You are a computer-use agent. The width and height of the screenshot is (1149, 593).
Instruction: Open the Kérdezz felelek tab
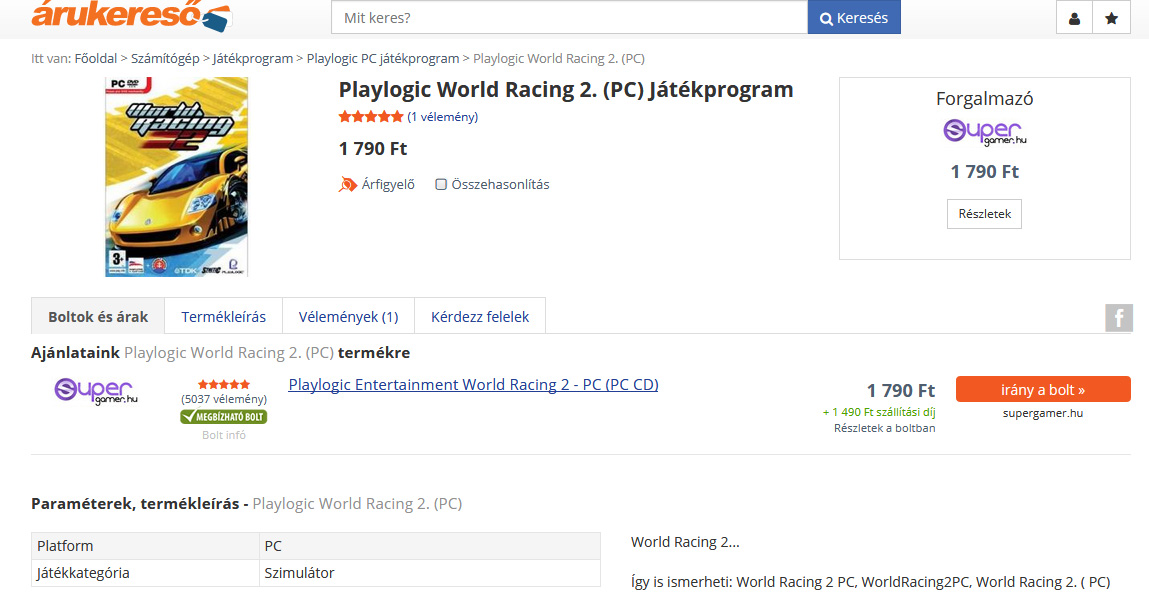pos(480,317)
